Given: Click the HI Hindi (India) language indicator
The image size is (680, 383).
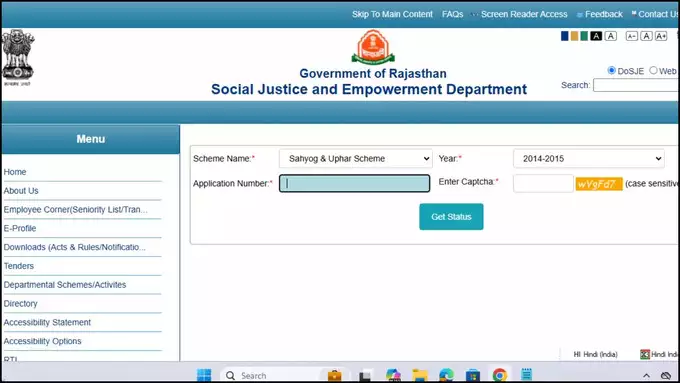Looking at the screenshot, I should pyautogui.click(x=595, y=354).
